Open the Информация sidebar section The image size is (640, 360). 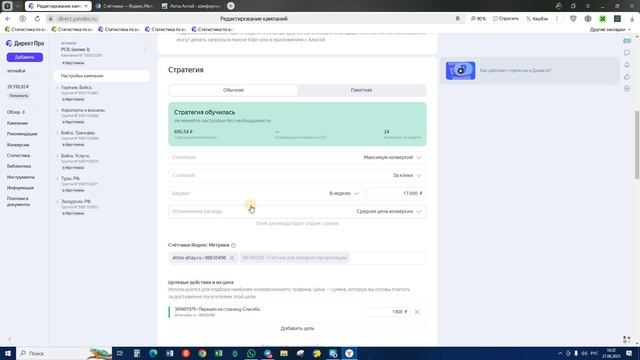(20, 188)
